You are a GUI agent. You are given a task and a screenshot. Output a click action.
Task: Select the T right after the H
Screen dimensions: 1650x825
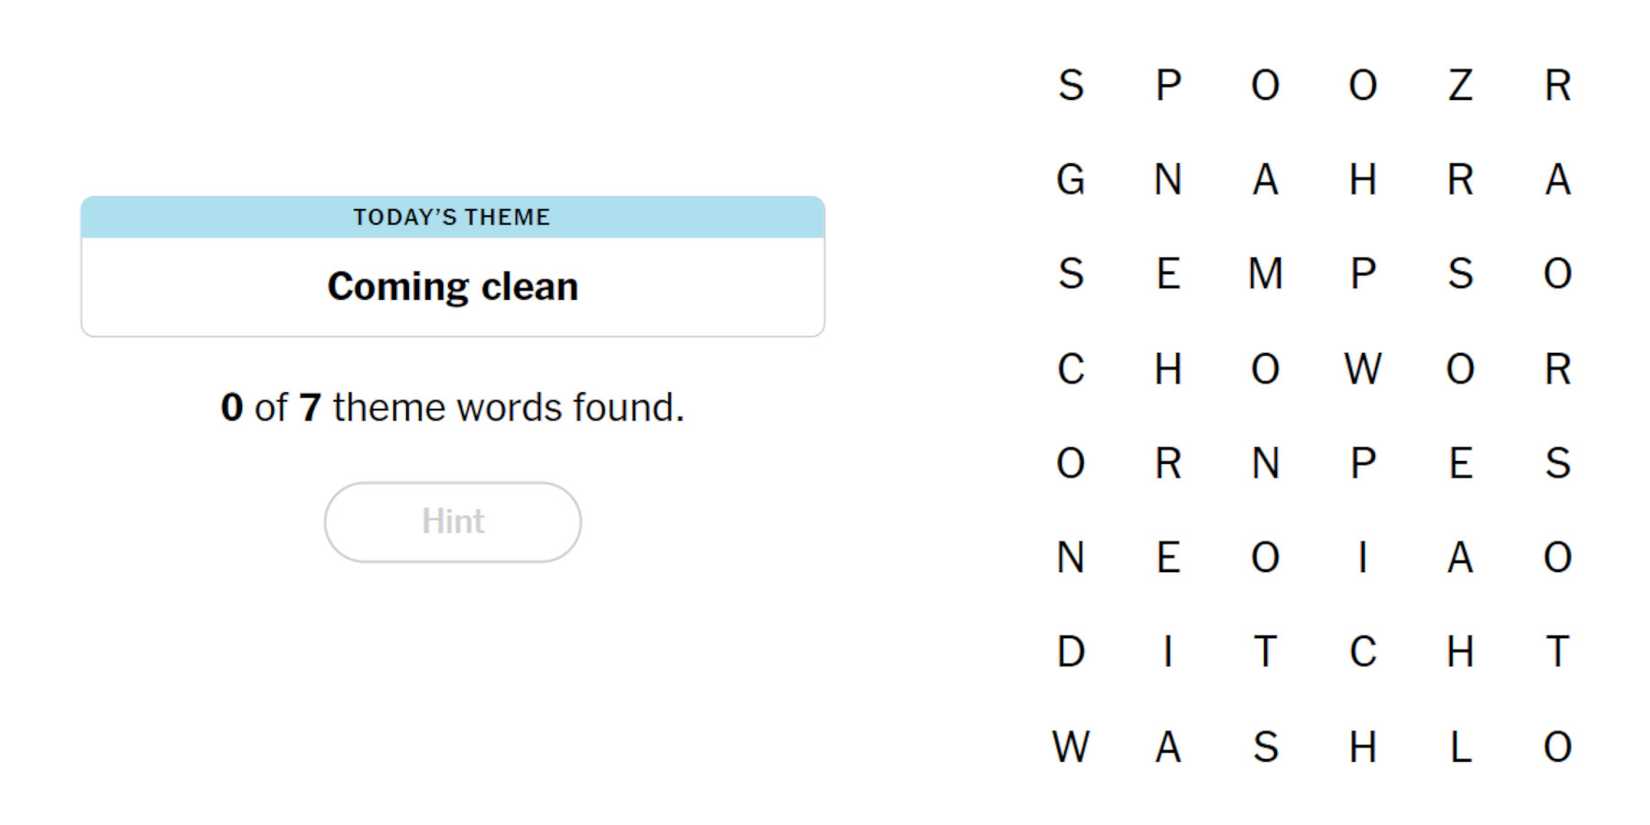click(1557, 652)
